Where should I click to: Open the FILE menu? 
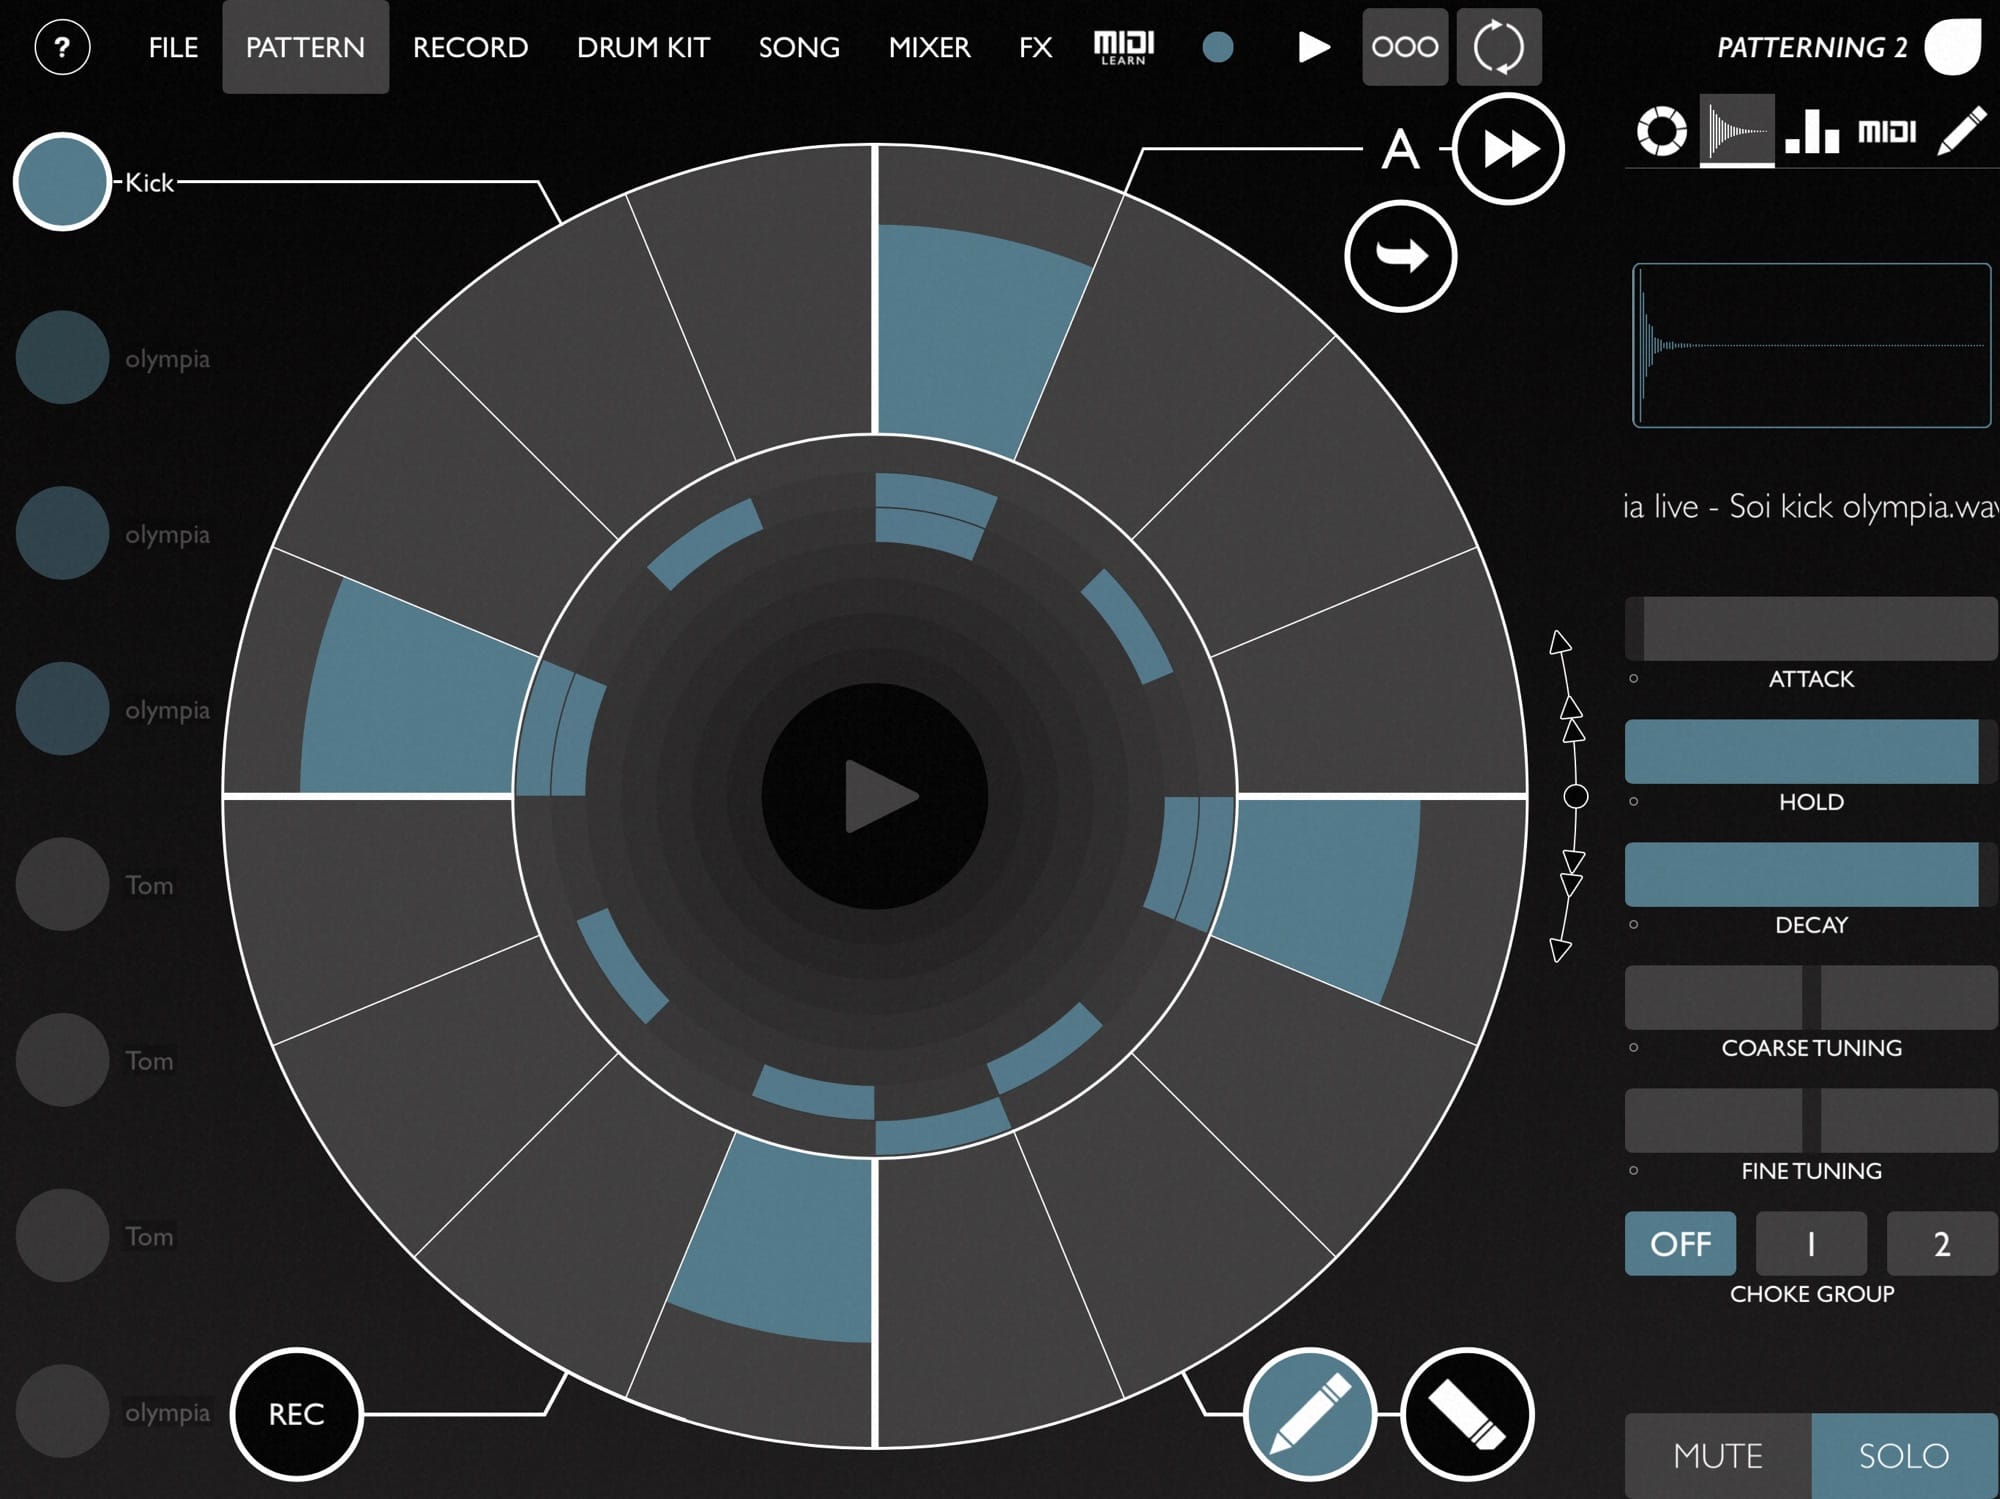(x=173, y=47)
